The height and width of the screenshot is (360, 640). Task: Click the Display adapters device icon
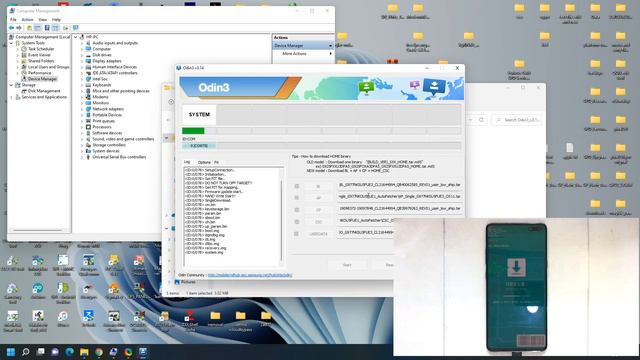coord(88,61)
